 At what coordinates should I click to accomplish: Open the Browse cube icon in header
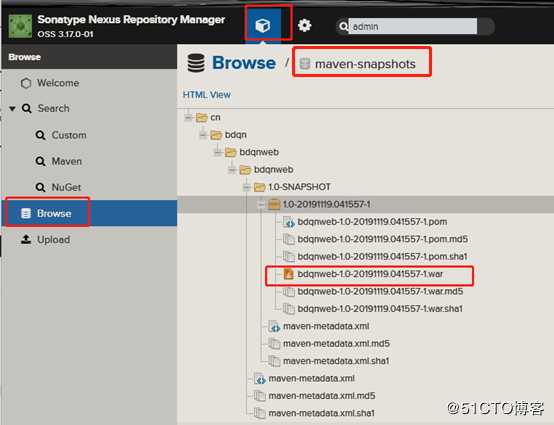[x=263, y=25]
